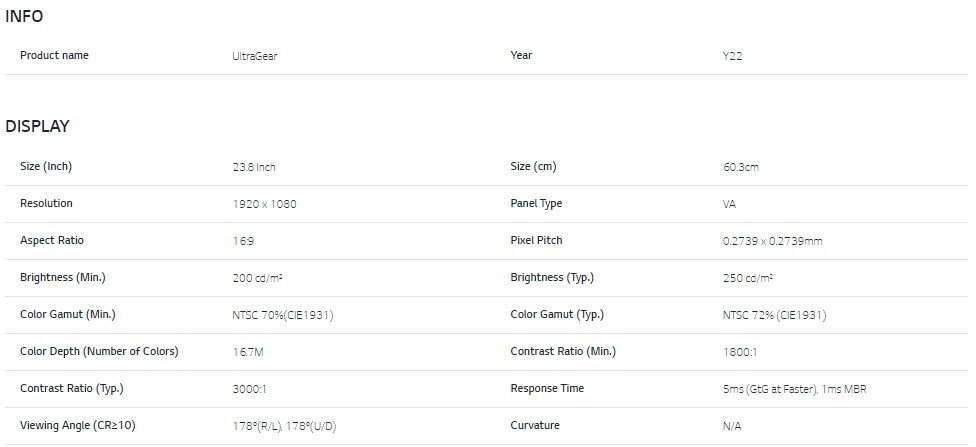Click the INFO section heading
Screen dimensions: 976x447
24,16
